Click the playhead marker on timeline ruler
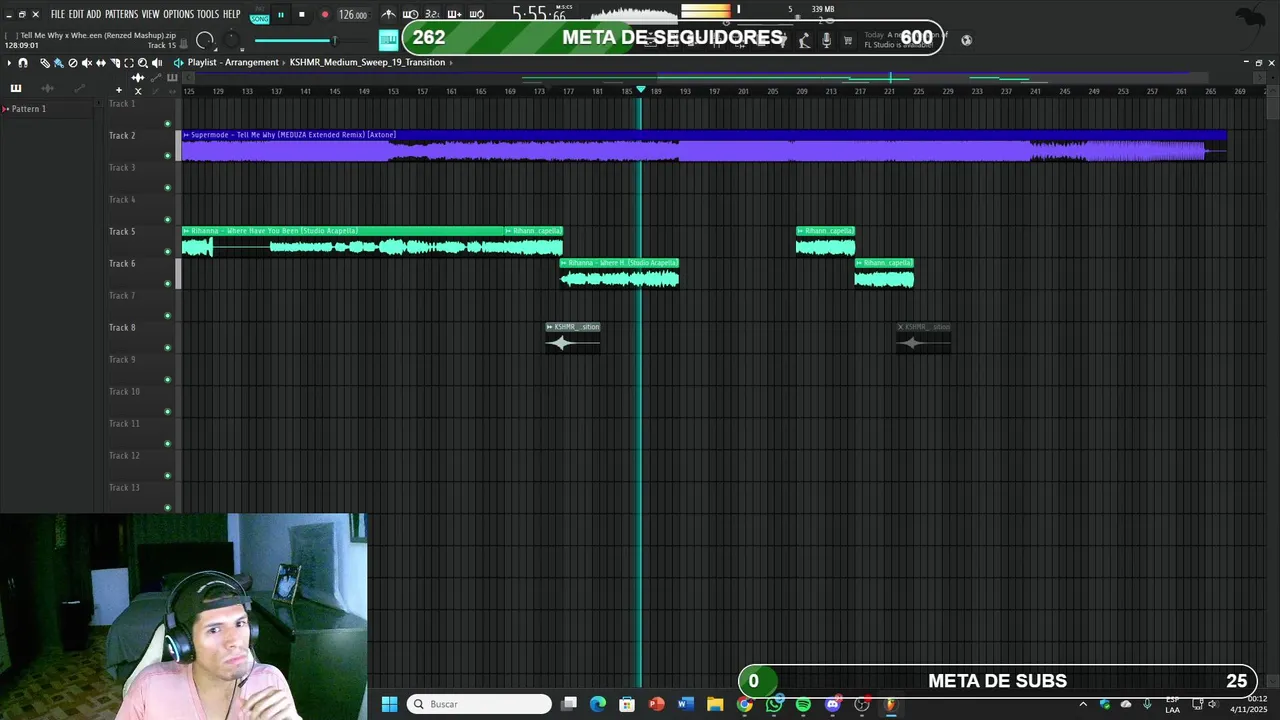 click(x=641, y=90)
